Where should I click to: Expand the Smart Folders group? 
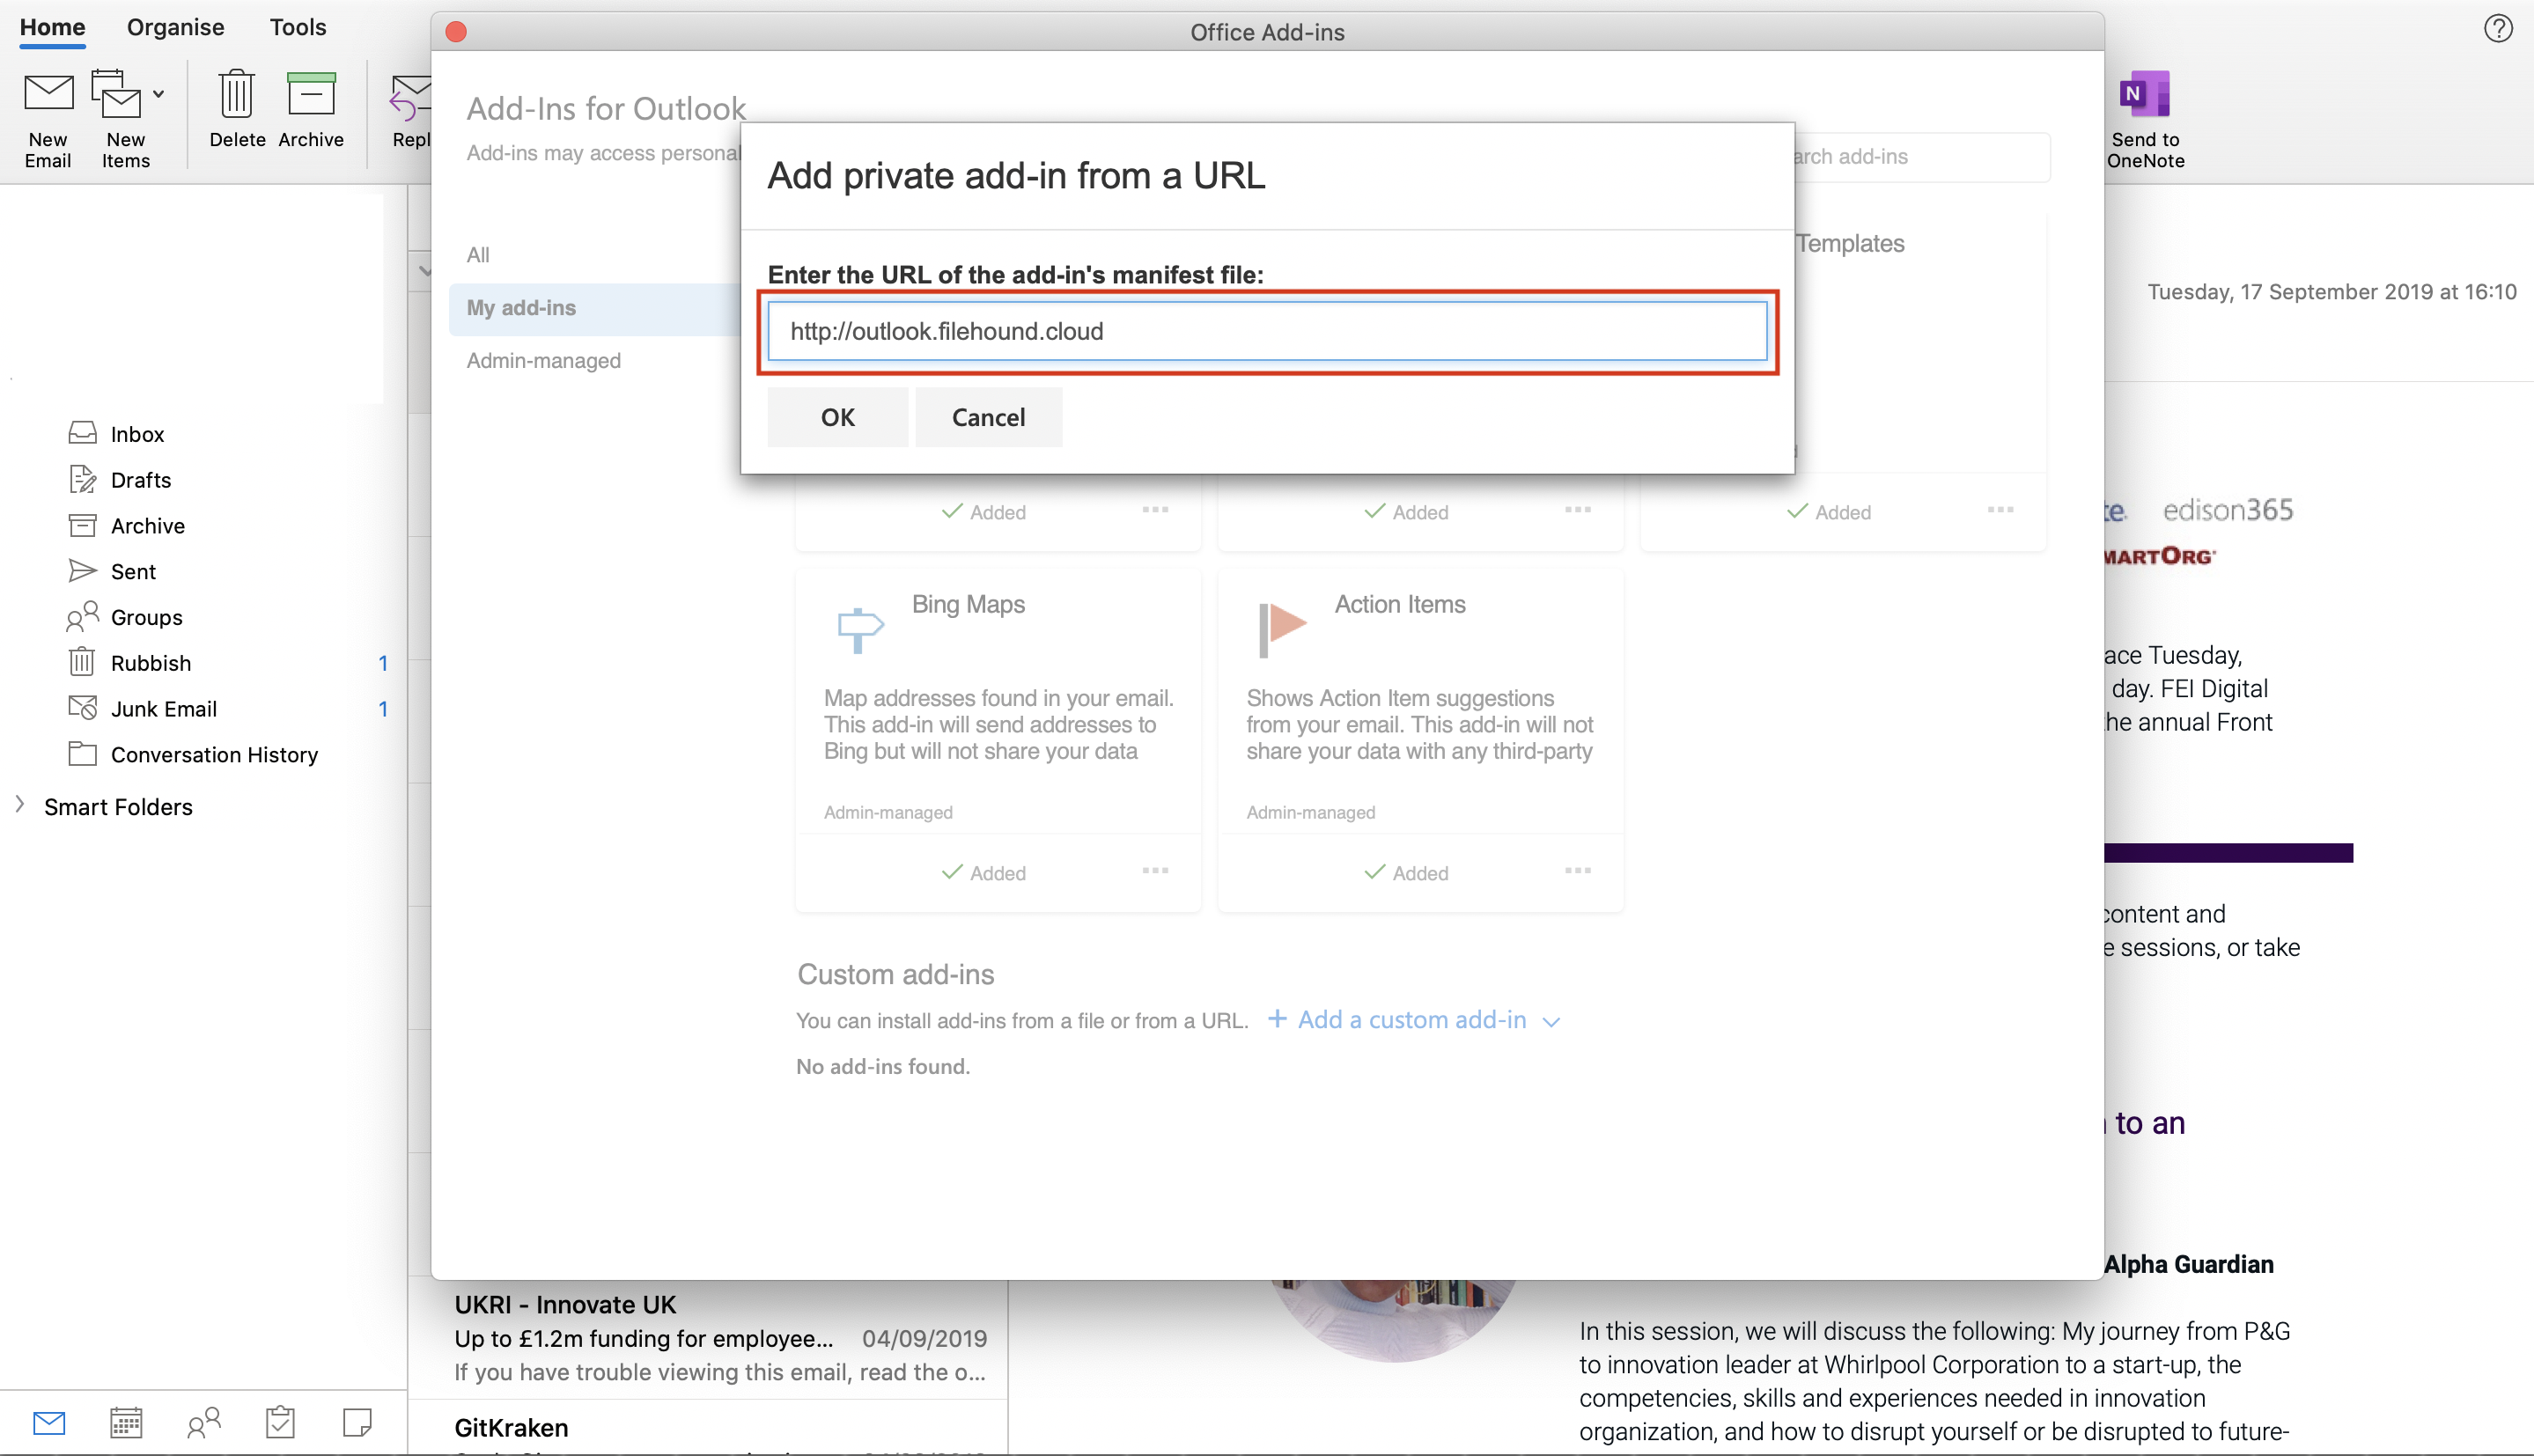point(20,804)
